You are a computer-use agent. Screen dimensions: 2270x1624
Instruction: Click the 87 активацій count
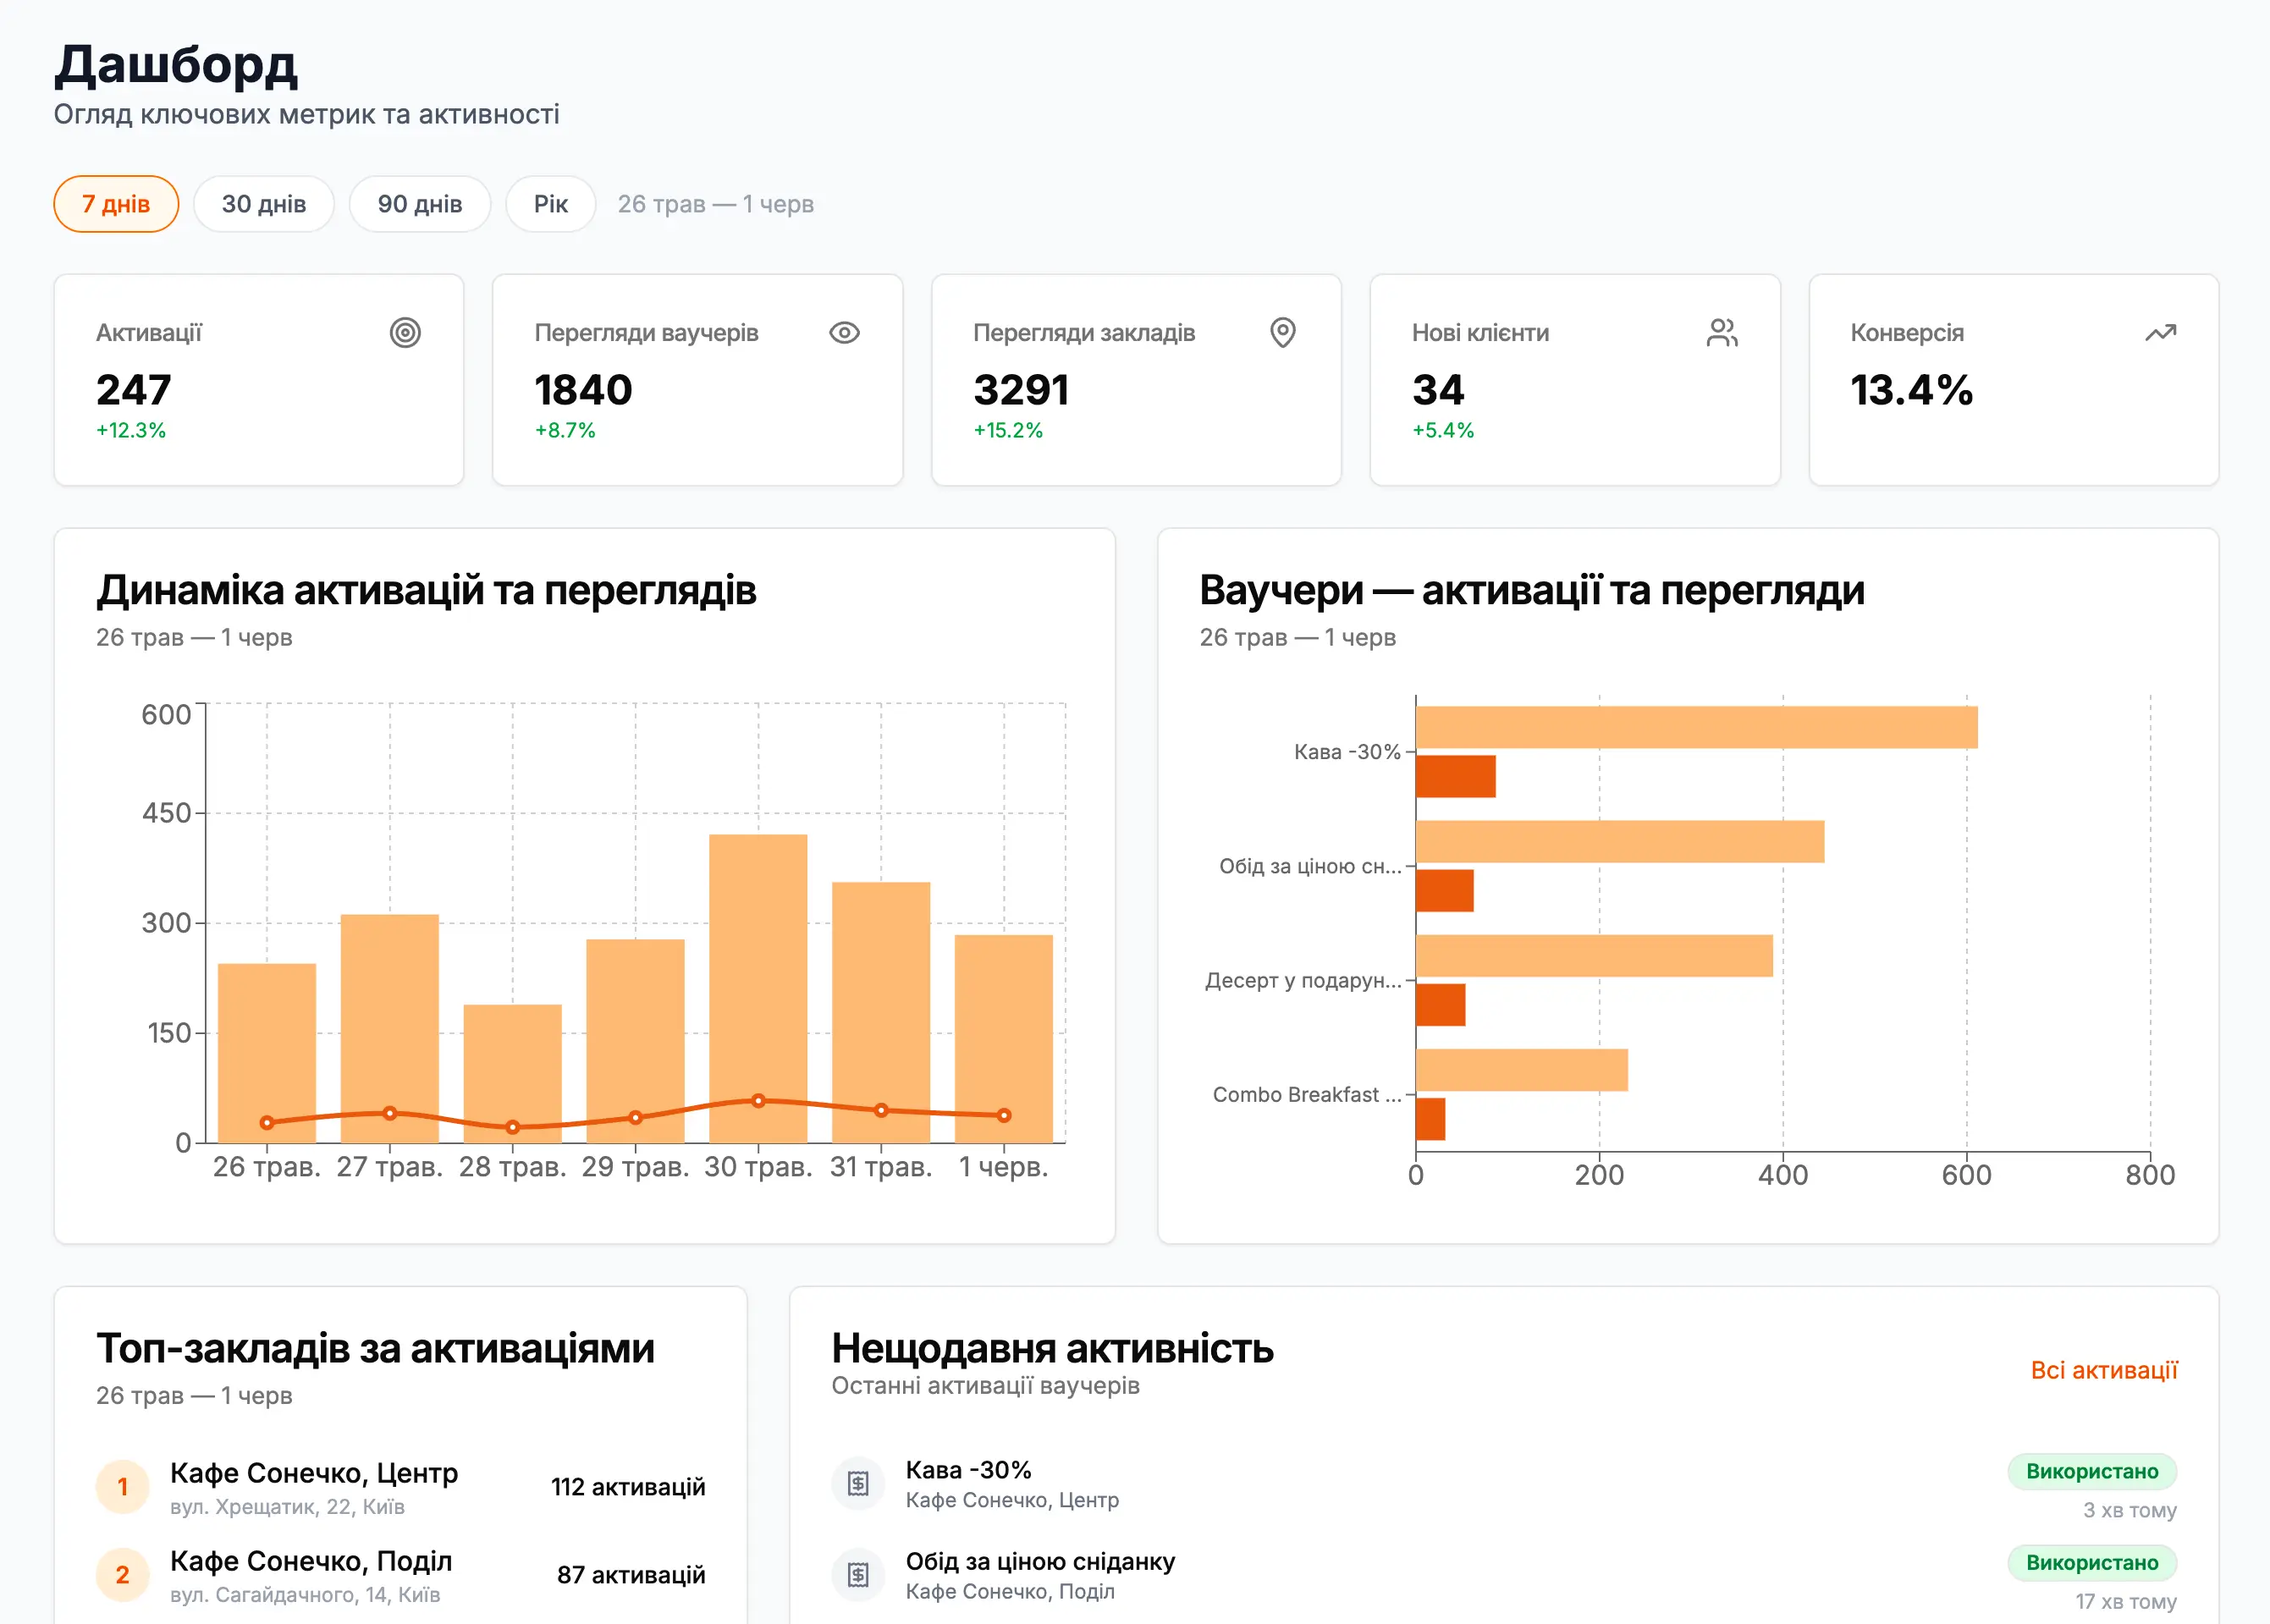click(x=631, y=1575)
